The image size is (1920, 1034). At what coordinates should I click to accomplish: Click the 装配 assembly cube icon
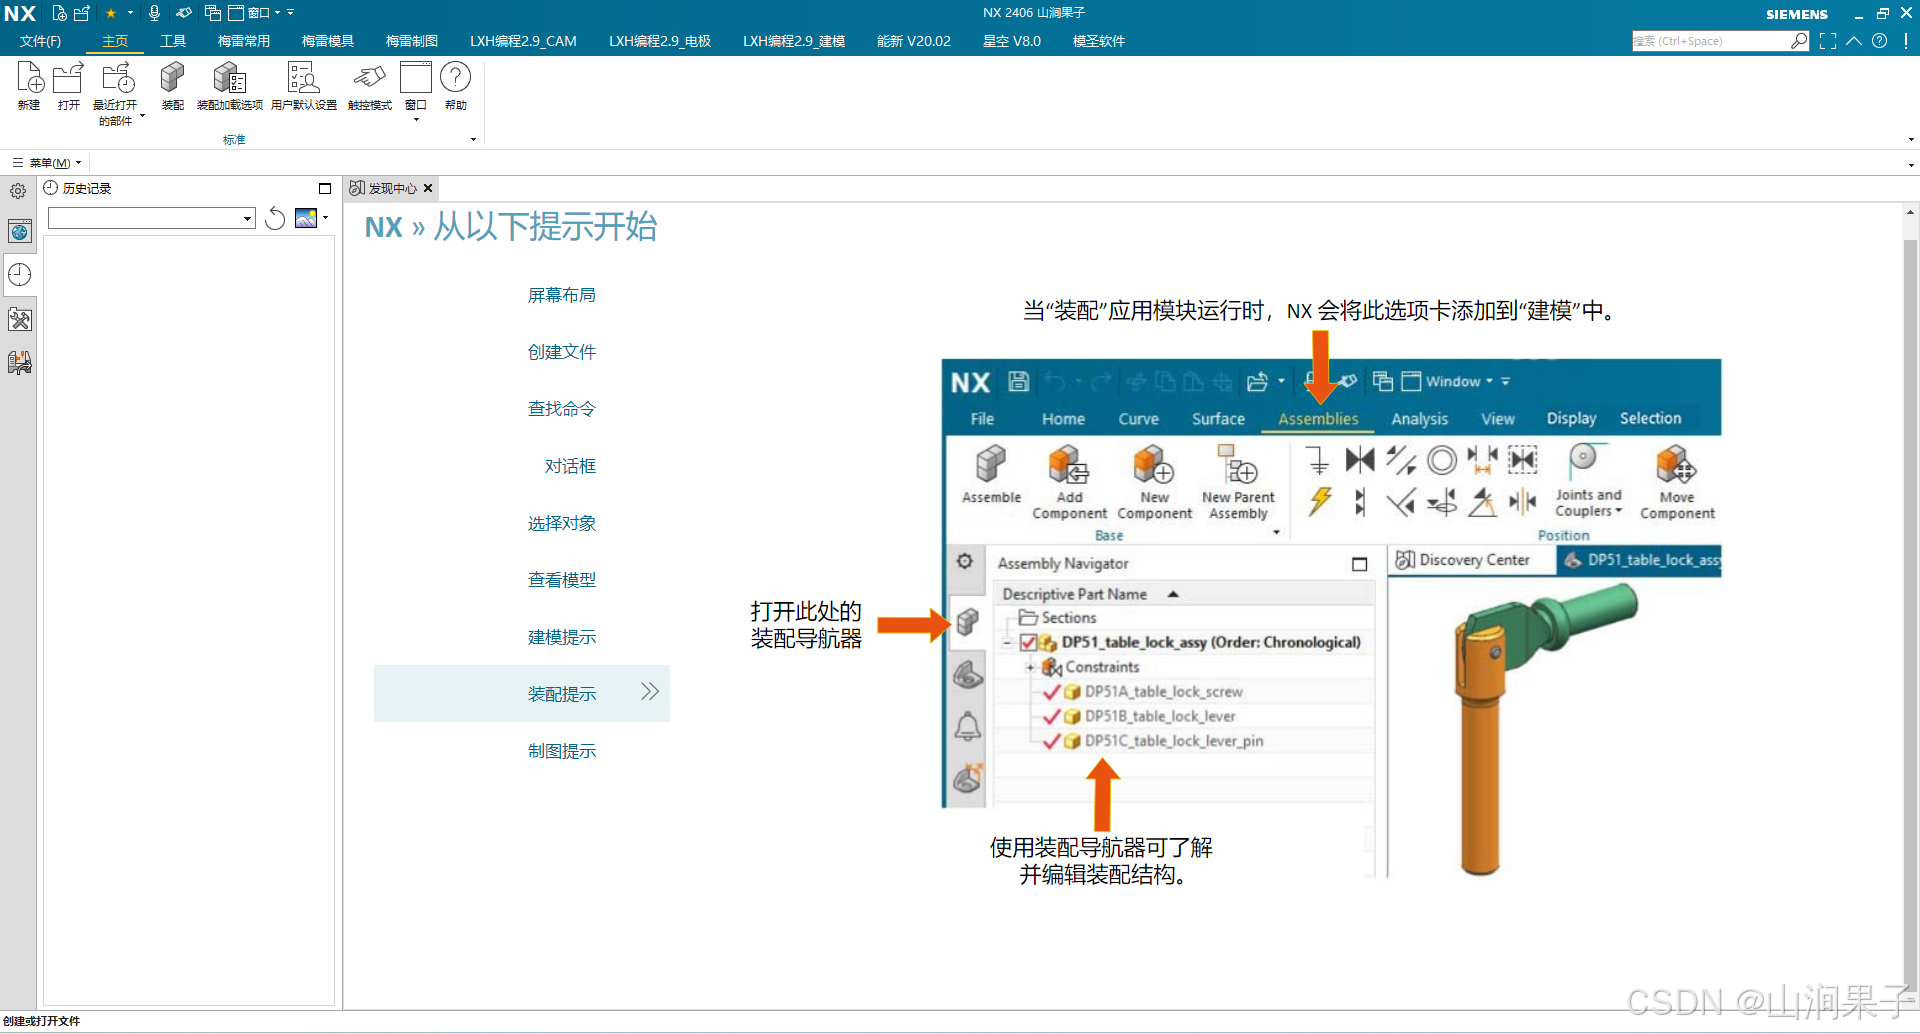[x=173, y=78]
